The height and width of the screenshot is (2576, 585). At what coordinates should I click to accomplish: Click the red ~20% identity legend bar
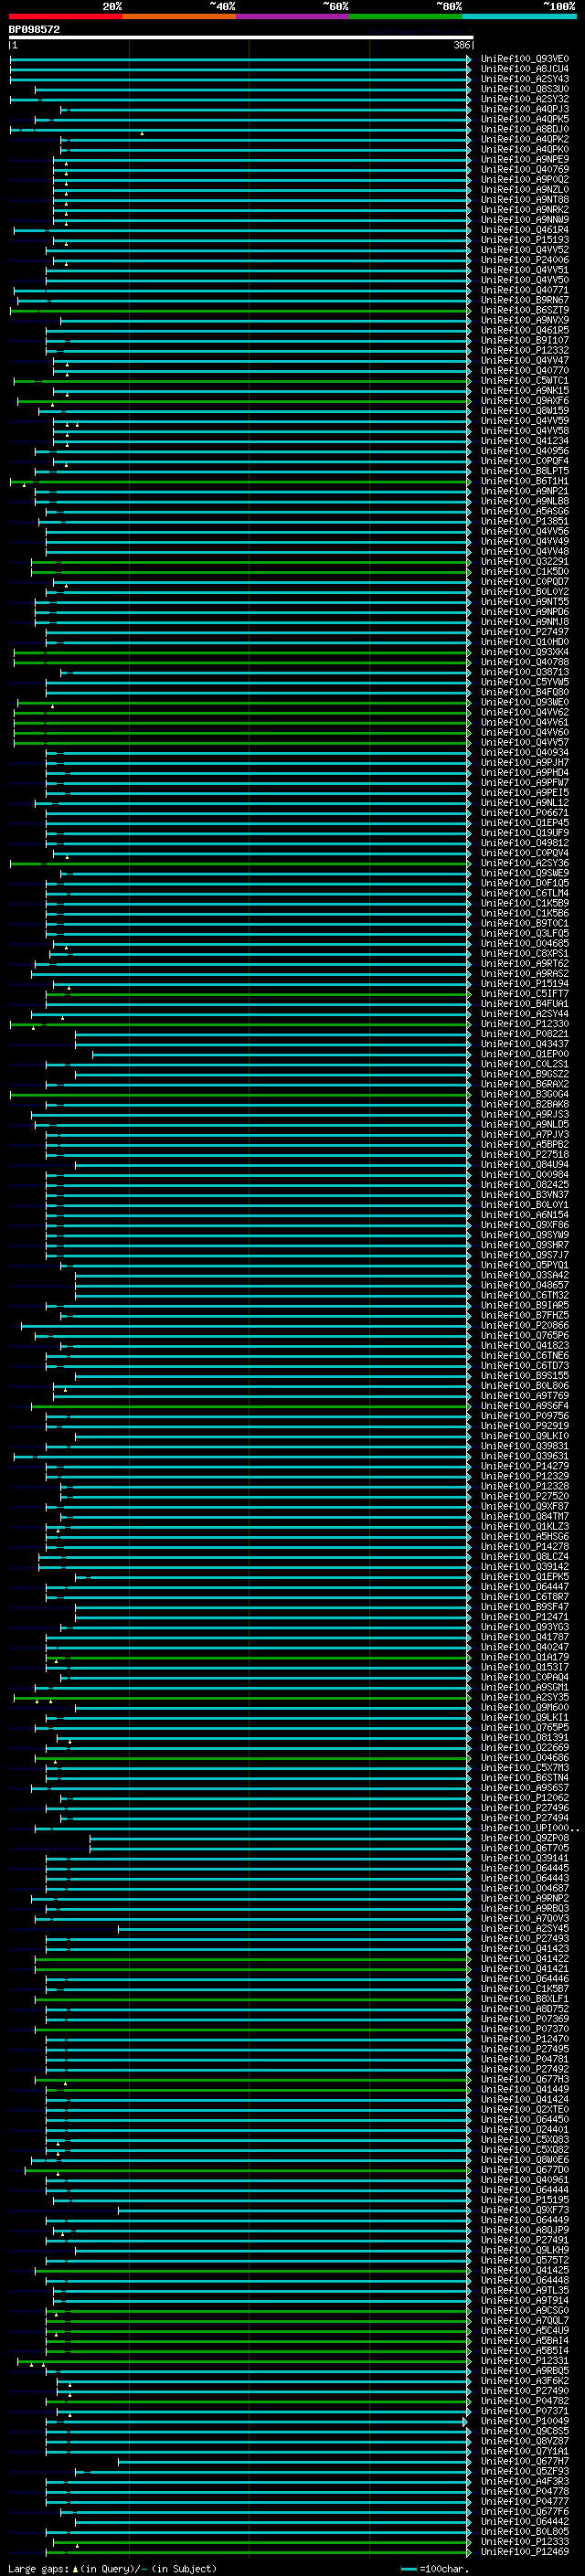(x=65, y=17)
